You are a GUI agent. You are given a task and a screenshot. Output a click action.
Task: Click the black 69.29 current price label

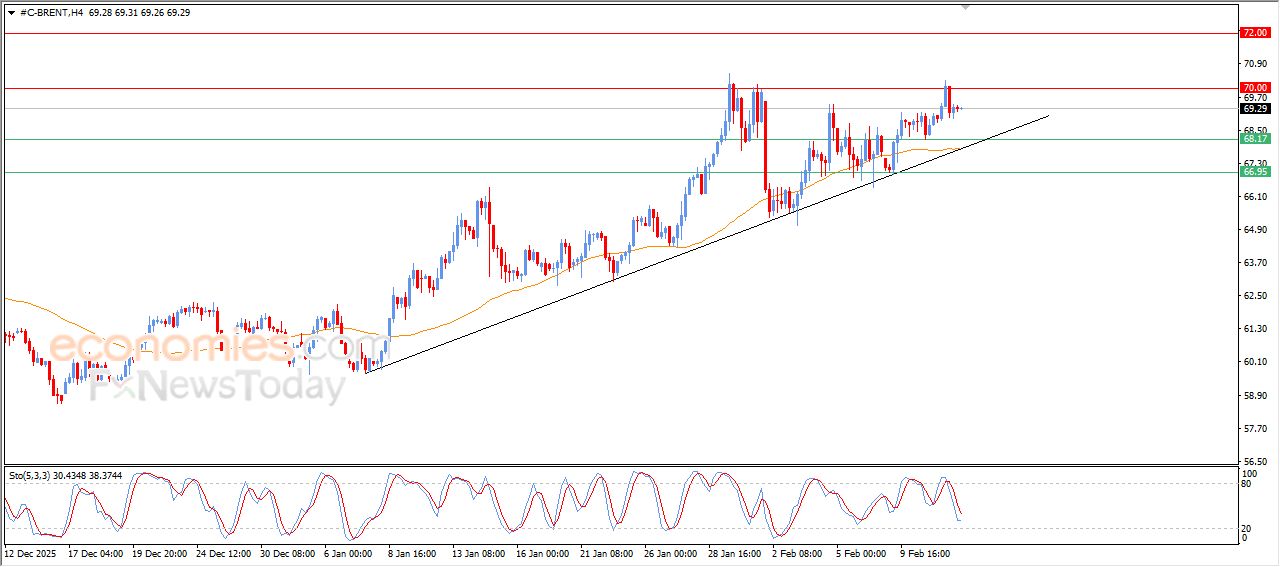(1254, 108)
